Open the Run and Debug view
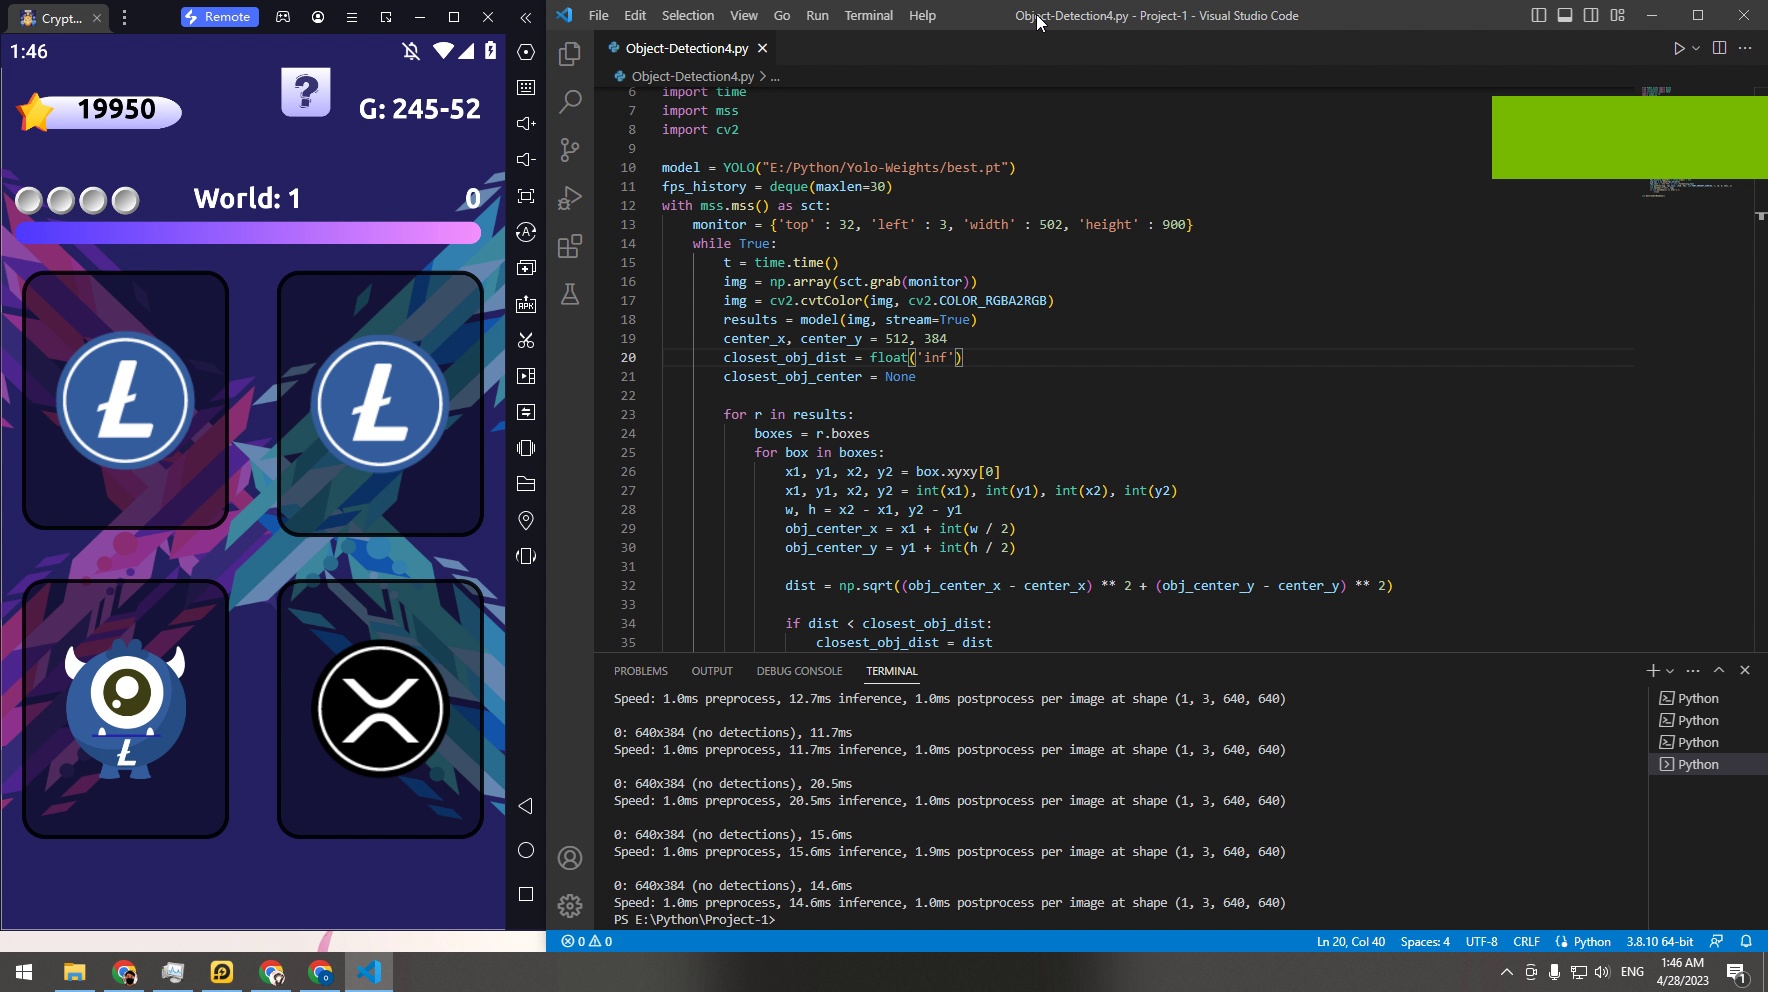The width and height of the screenshot is (1768, 992). 570,198
